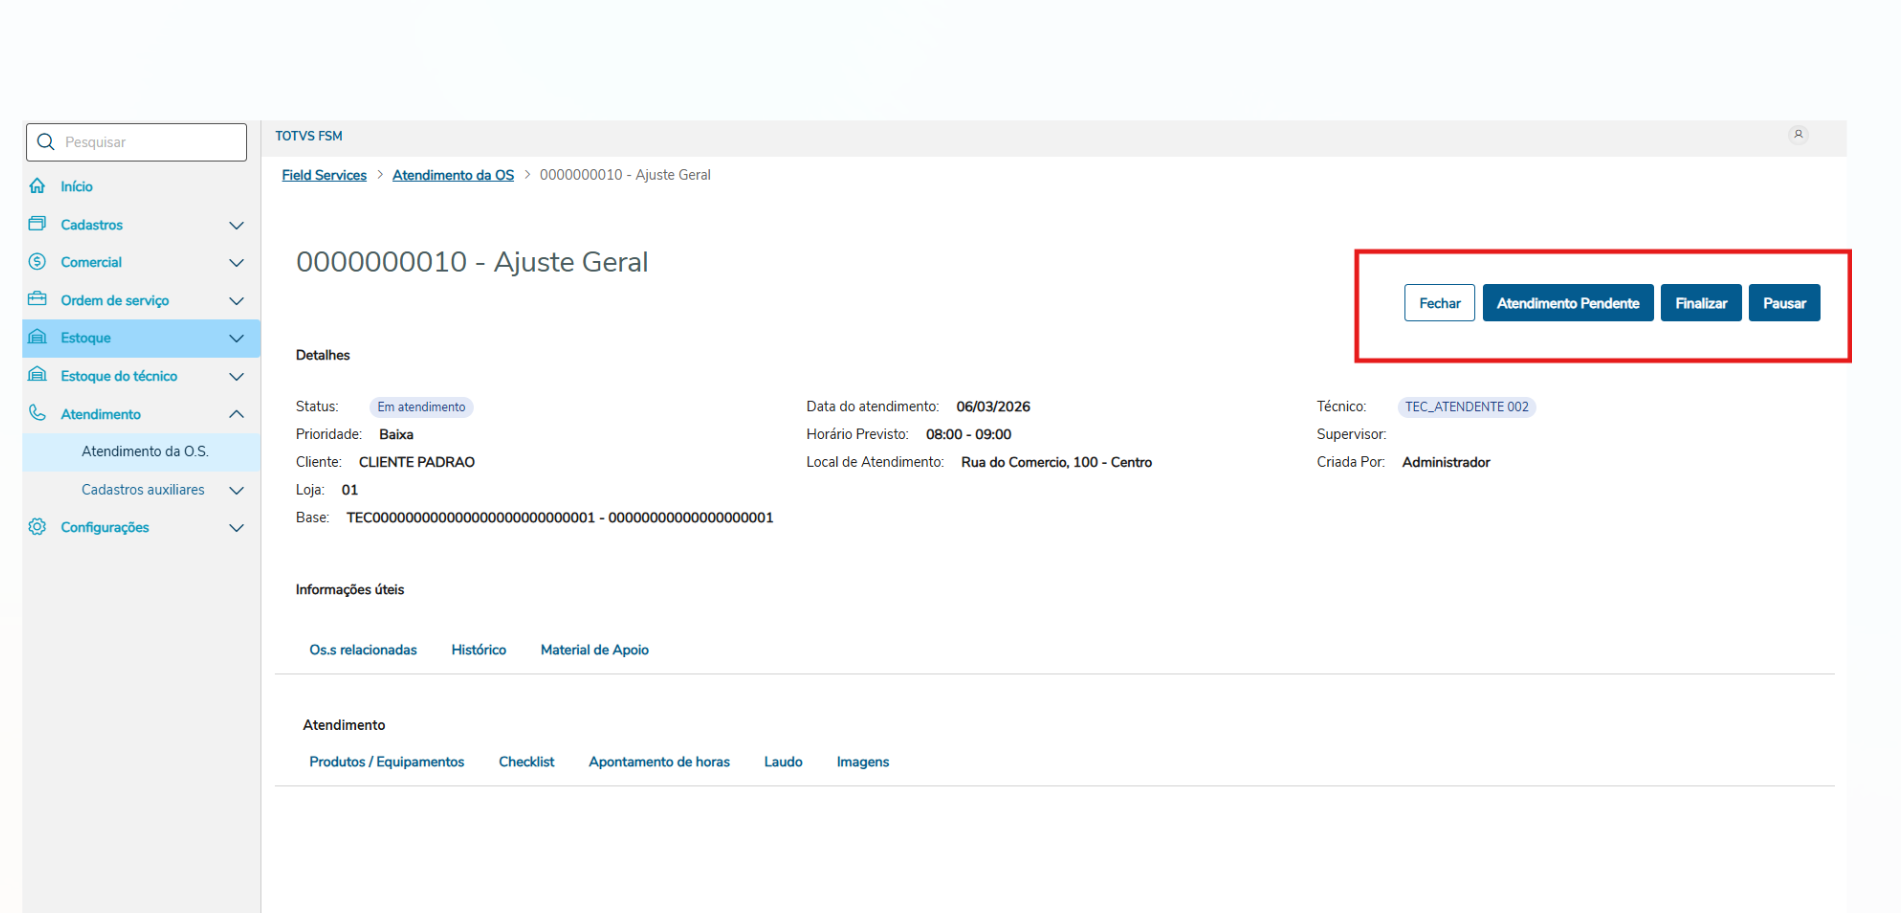Select the Laudo tab

tap(783, 762)
